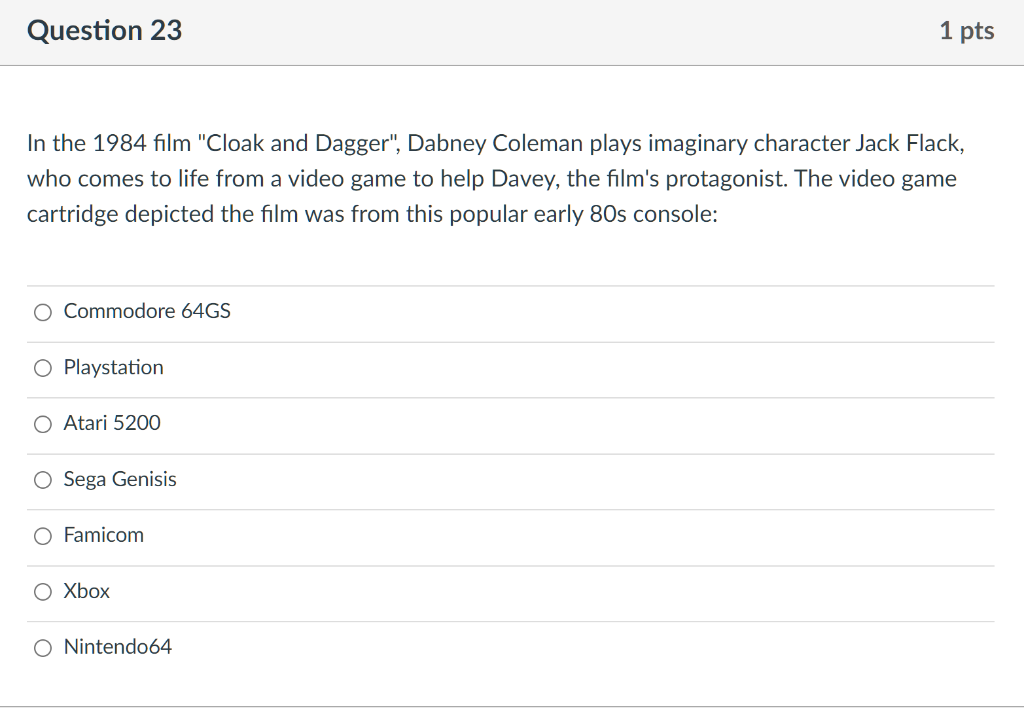1024x708 pixels.
Task: Click the Question 23 header
Action: (x=104, y=30)
